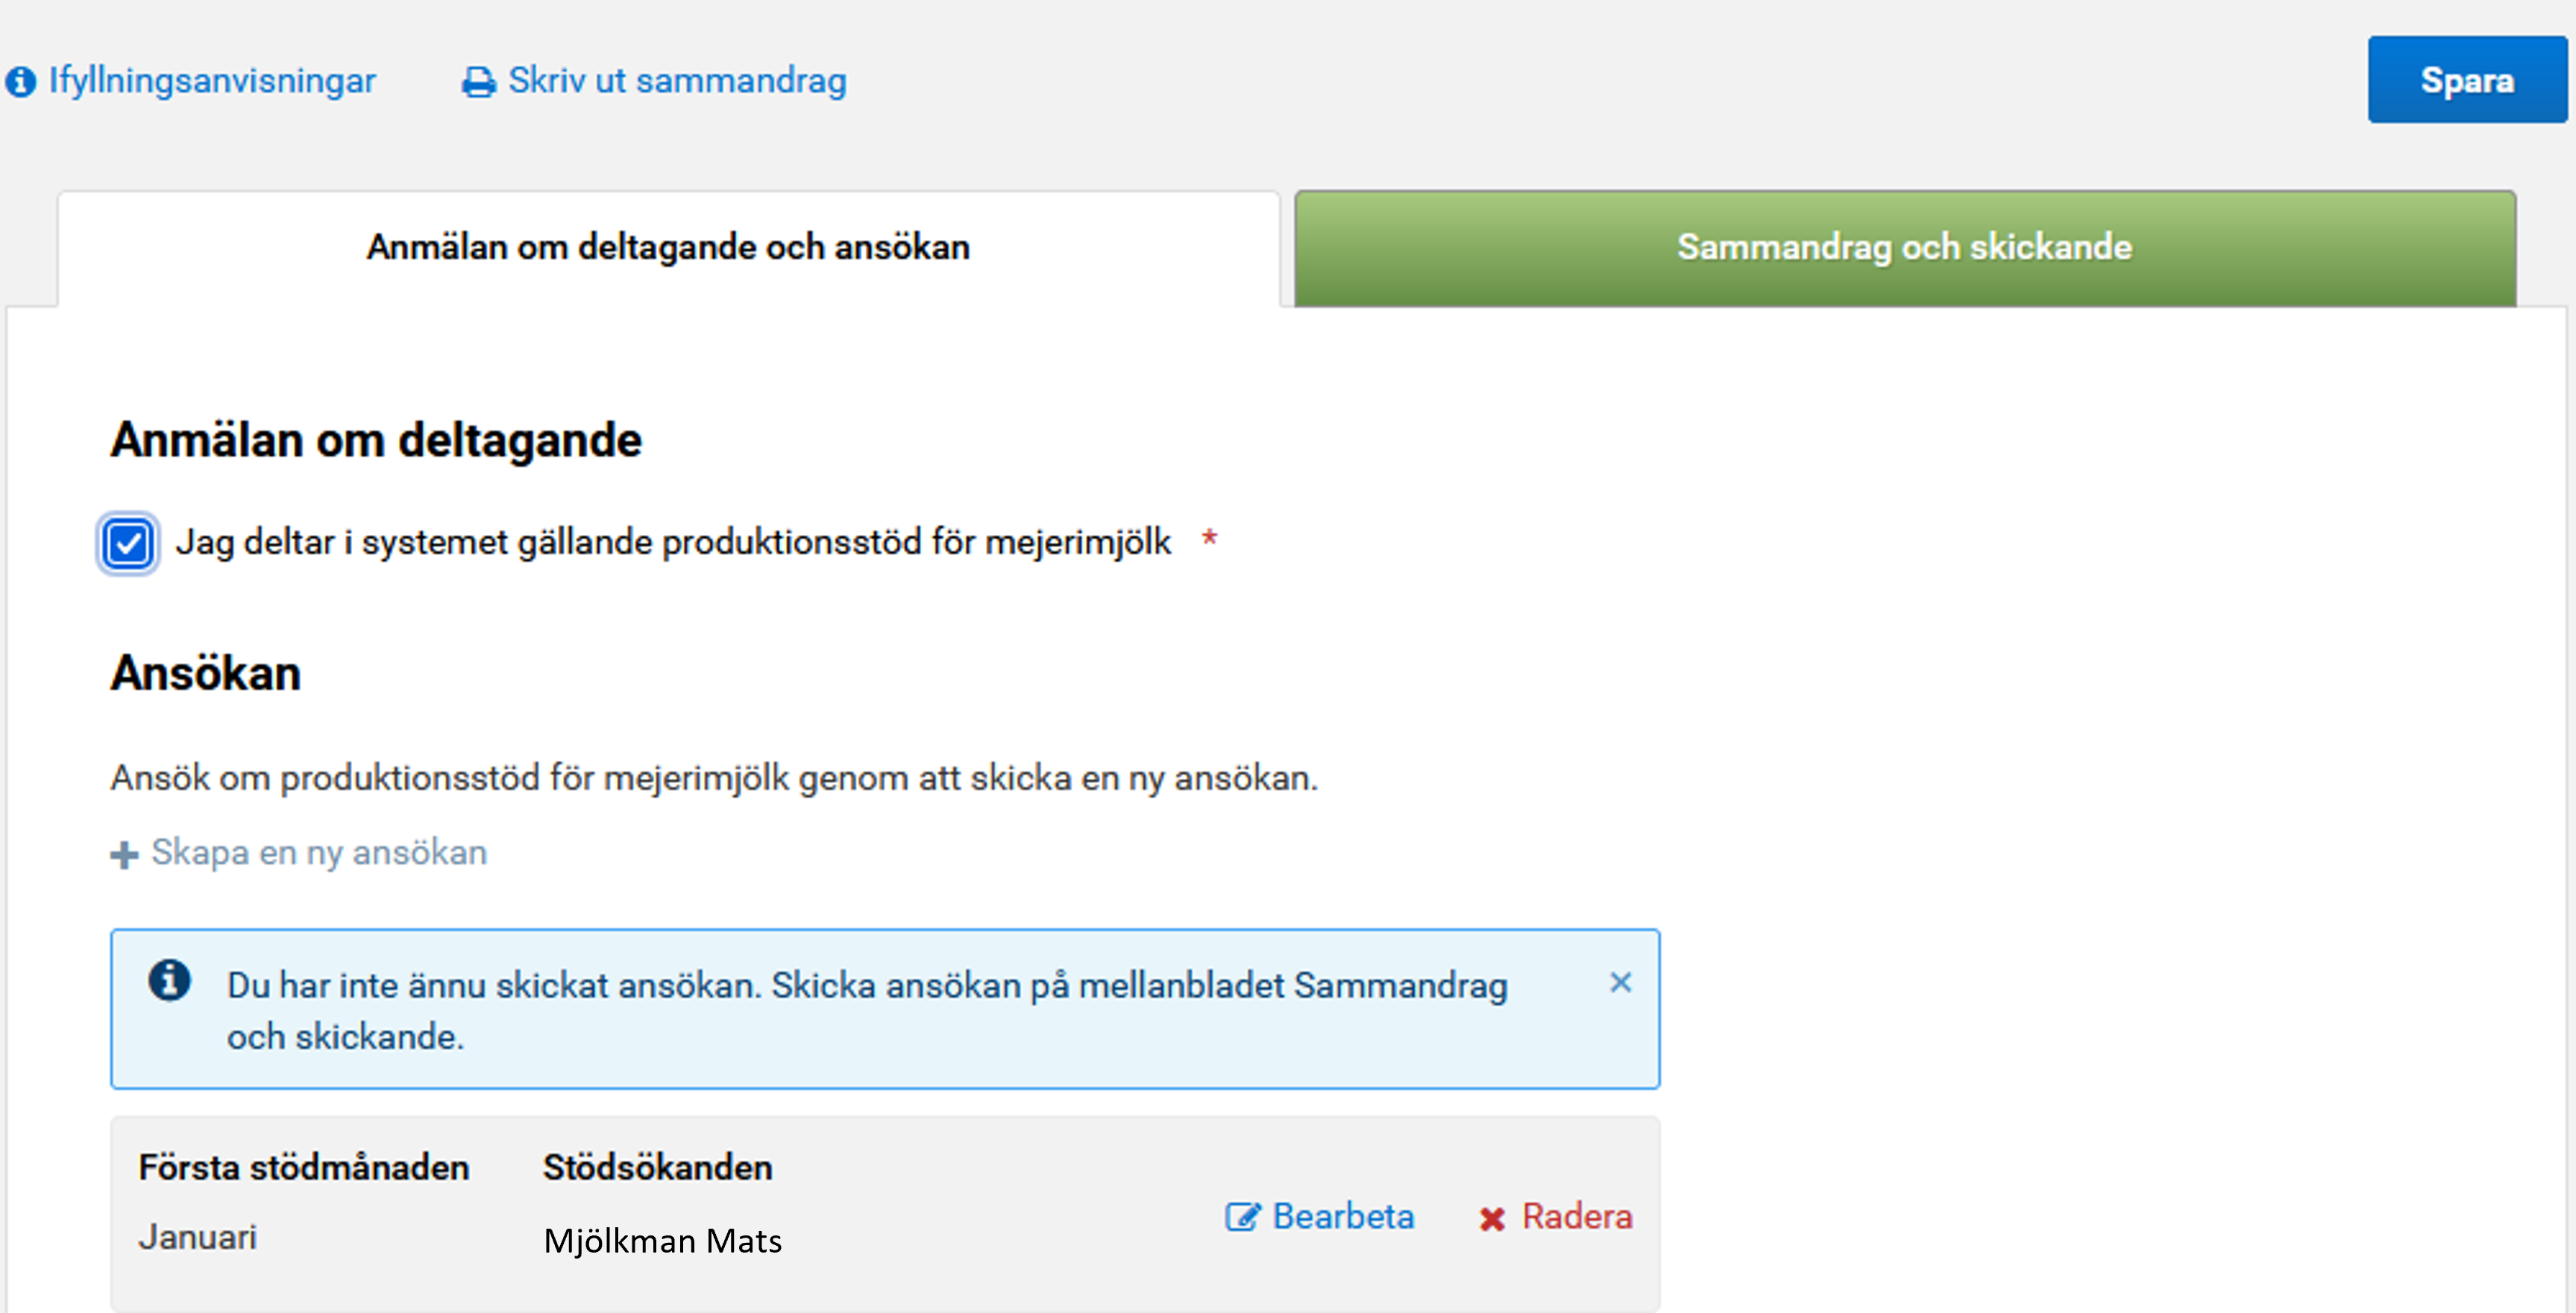Switch to the Sammandrag och skickande tab

(1904, 247)
